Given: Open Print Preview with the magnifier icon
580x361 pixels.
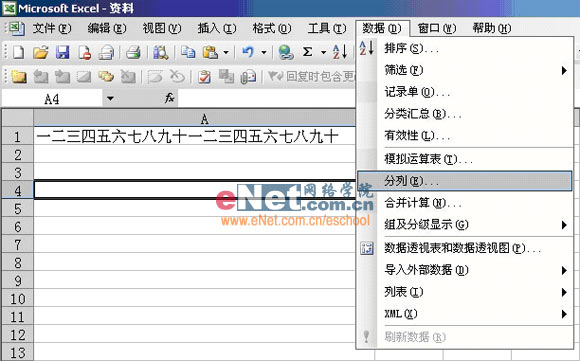Looking at the screenshot, I should pyautogui.click(x=161, y=52).
